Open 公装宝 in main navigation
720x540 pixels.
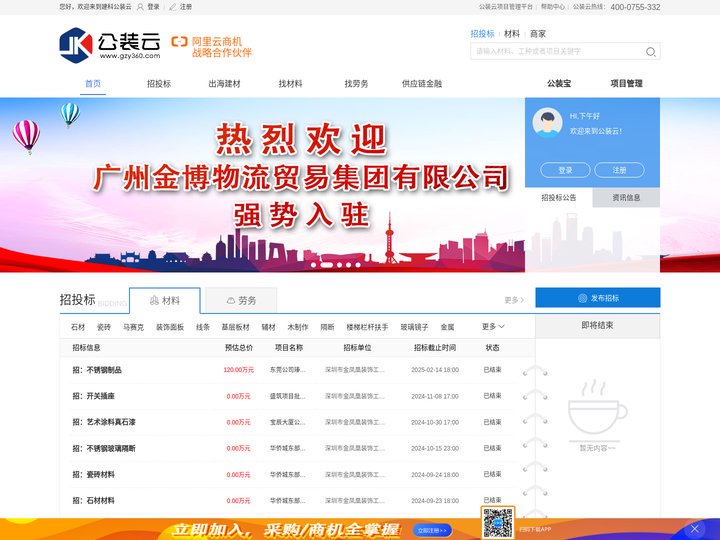point(559,84)
